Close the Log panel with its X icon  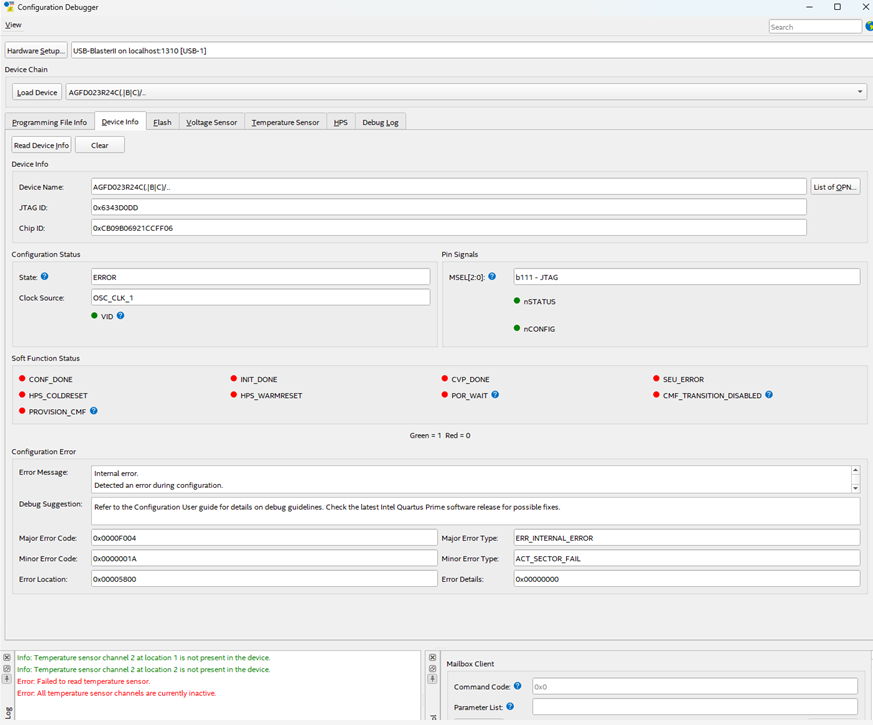tap(7, 658)
